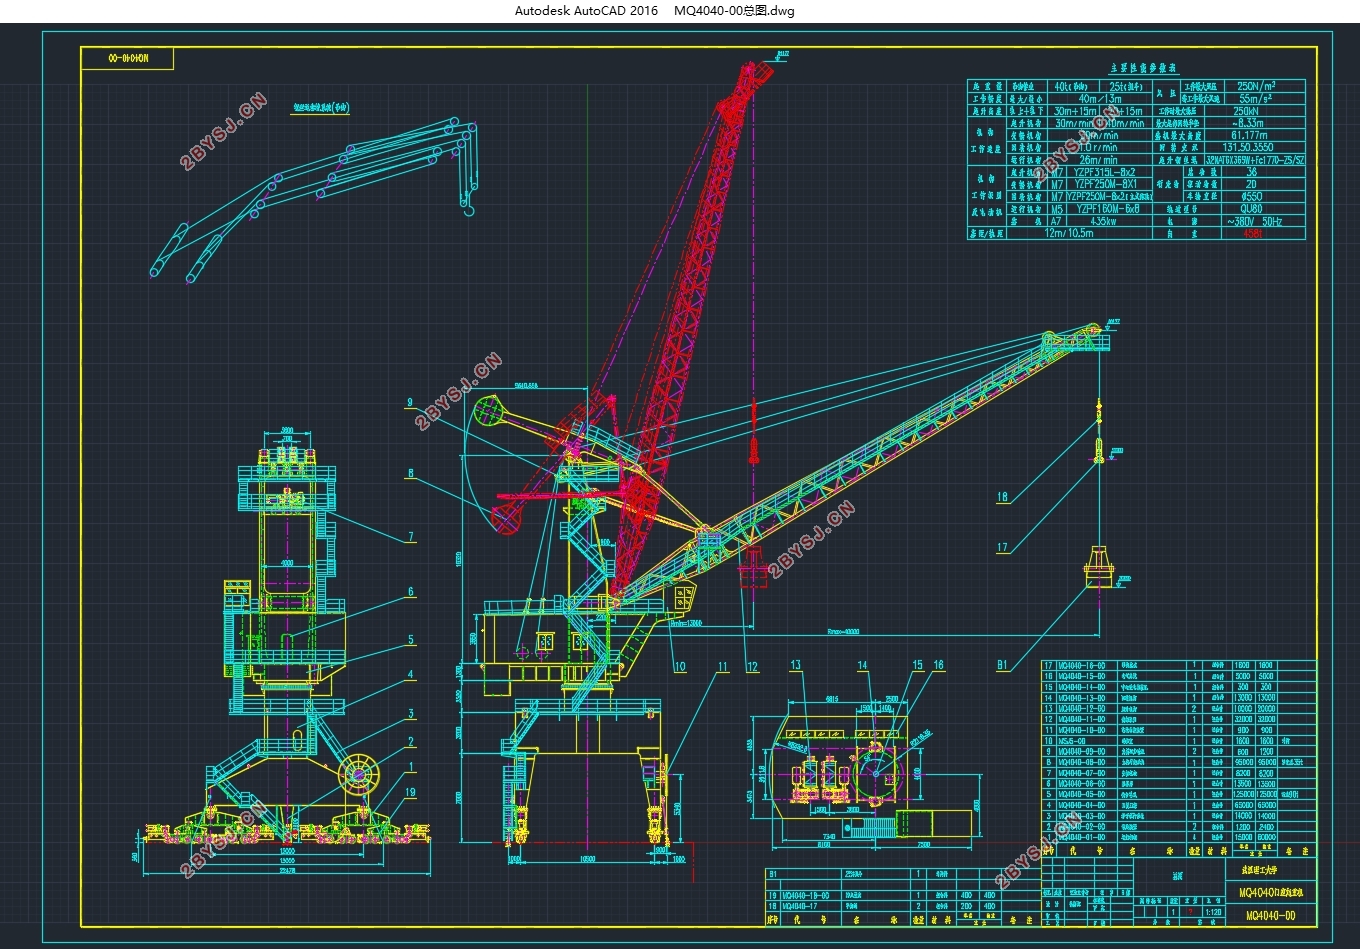The height and width of the screenshot is (949, 1360).
Task: Click part code MQ4040-17 in the lower table
Action: point(800,907)
